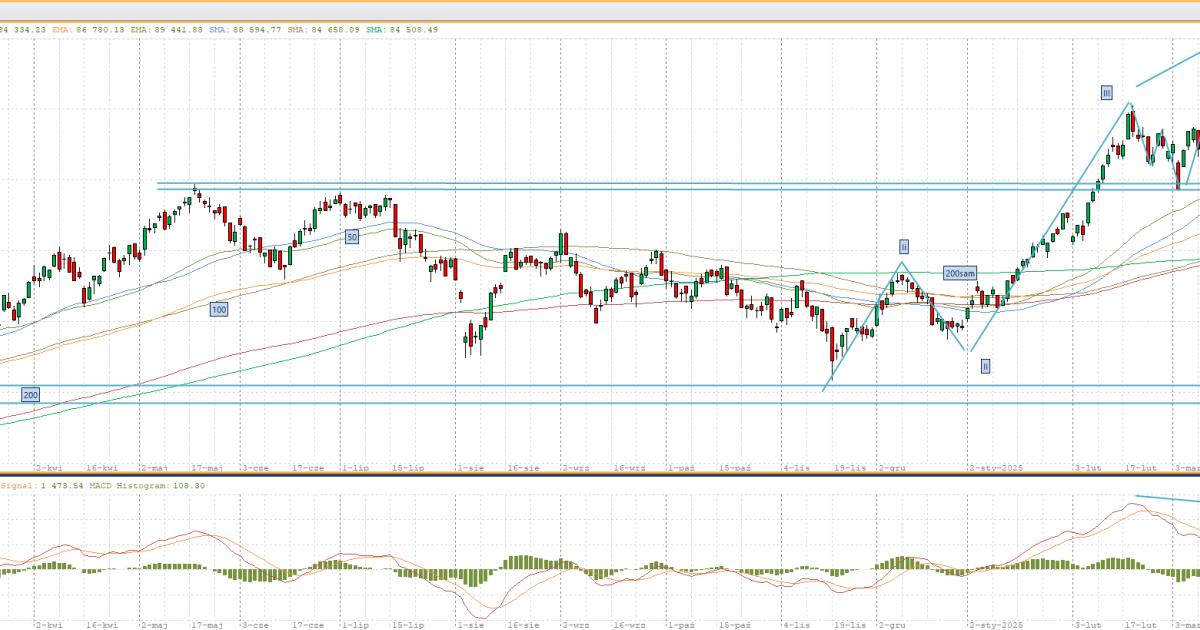Click the "17-maj" date on the upper time axis
This screenshot has height=630, width=1200.
tap(208, 467)
